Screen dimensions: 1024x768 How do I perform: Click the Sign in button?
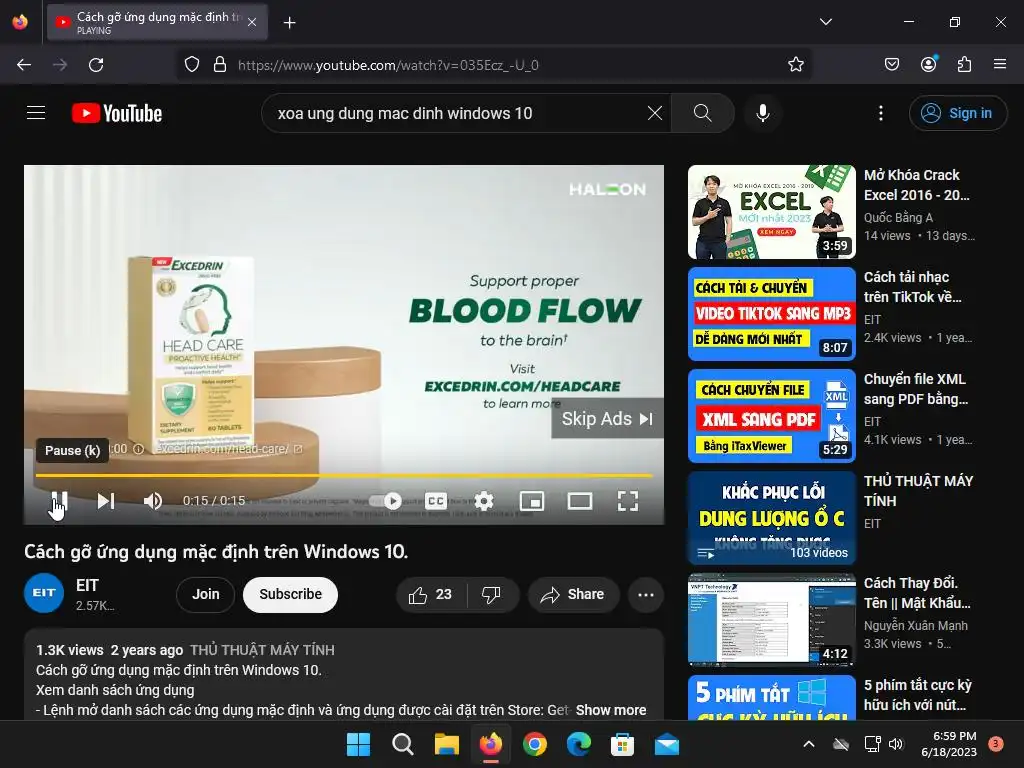(958, 113)
